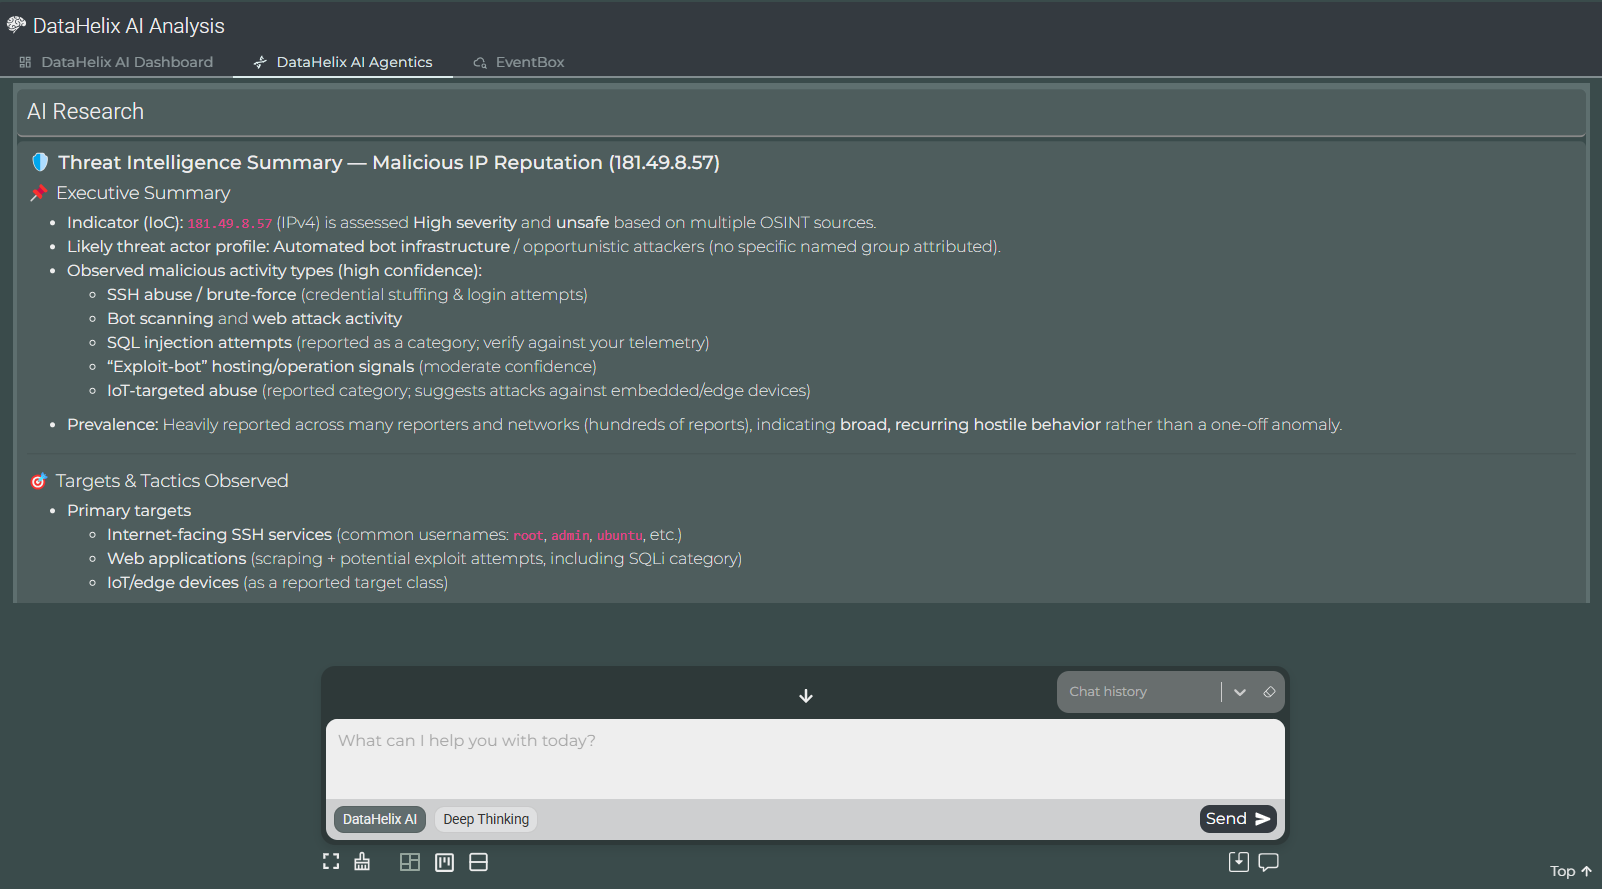Click the dashboard grid icon in tab
This screenshot has width=1602, height=889.
click(x=25, y=62)
